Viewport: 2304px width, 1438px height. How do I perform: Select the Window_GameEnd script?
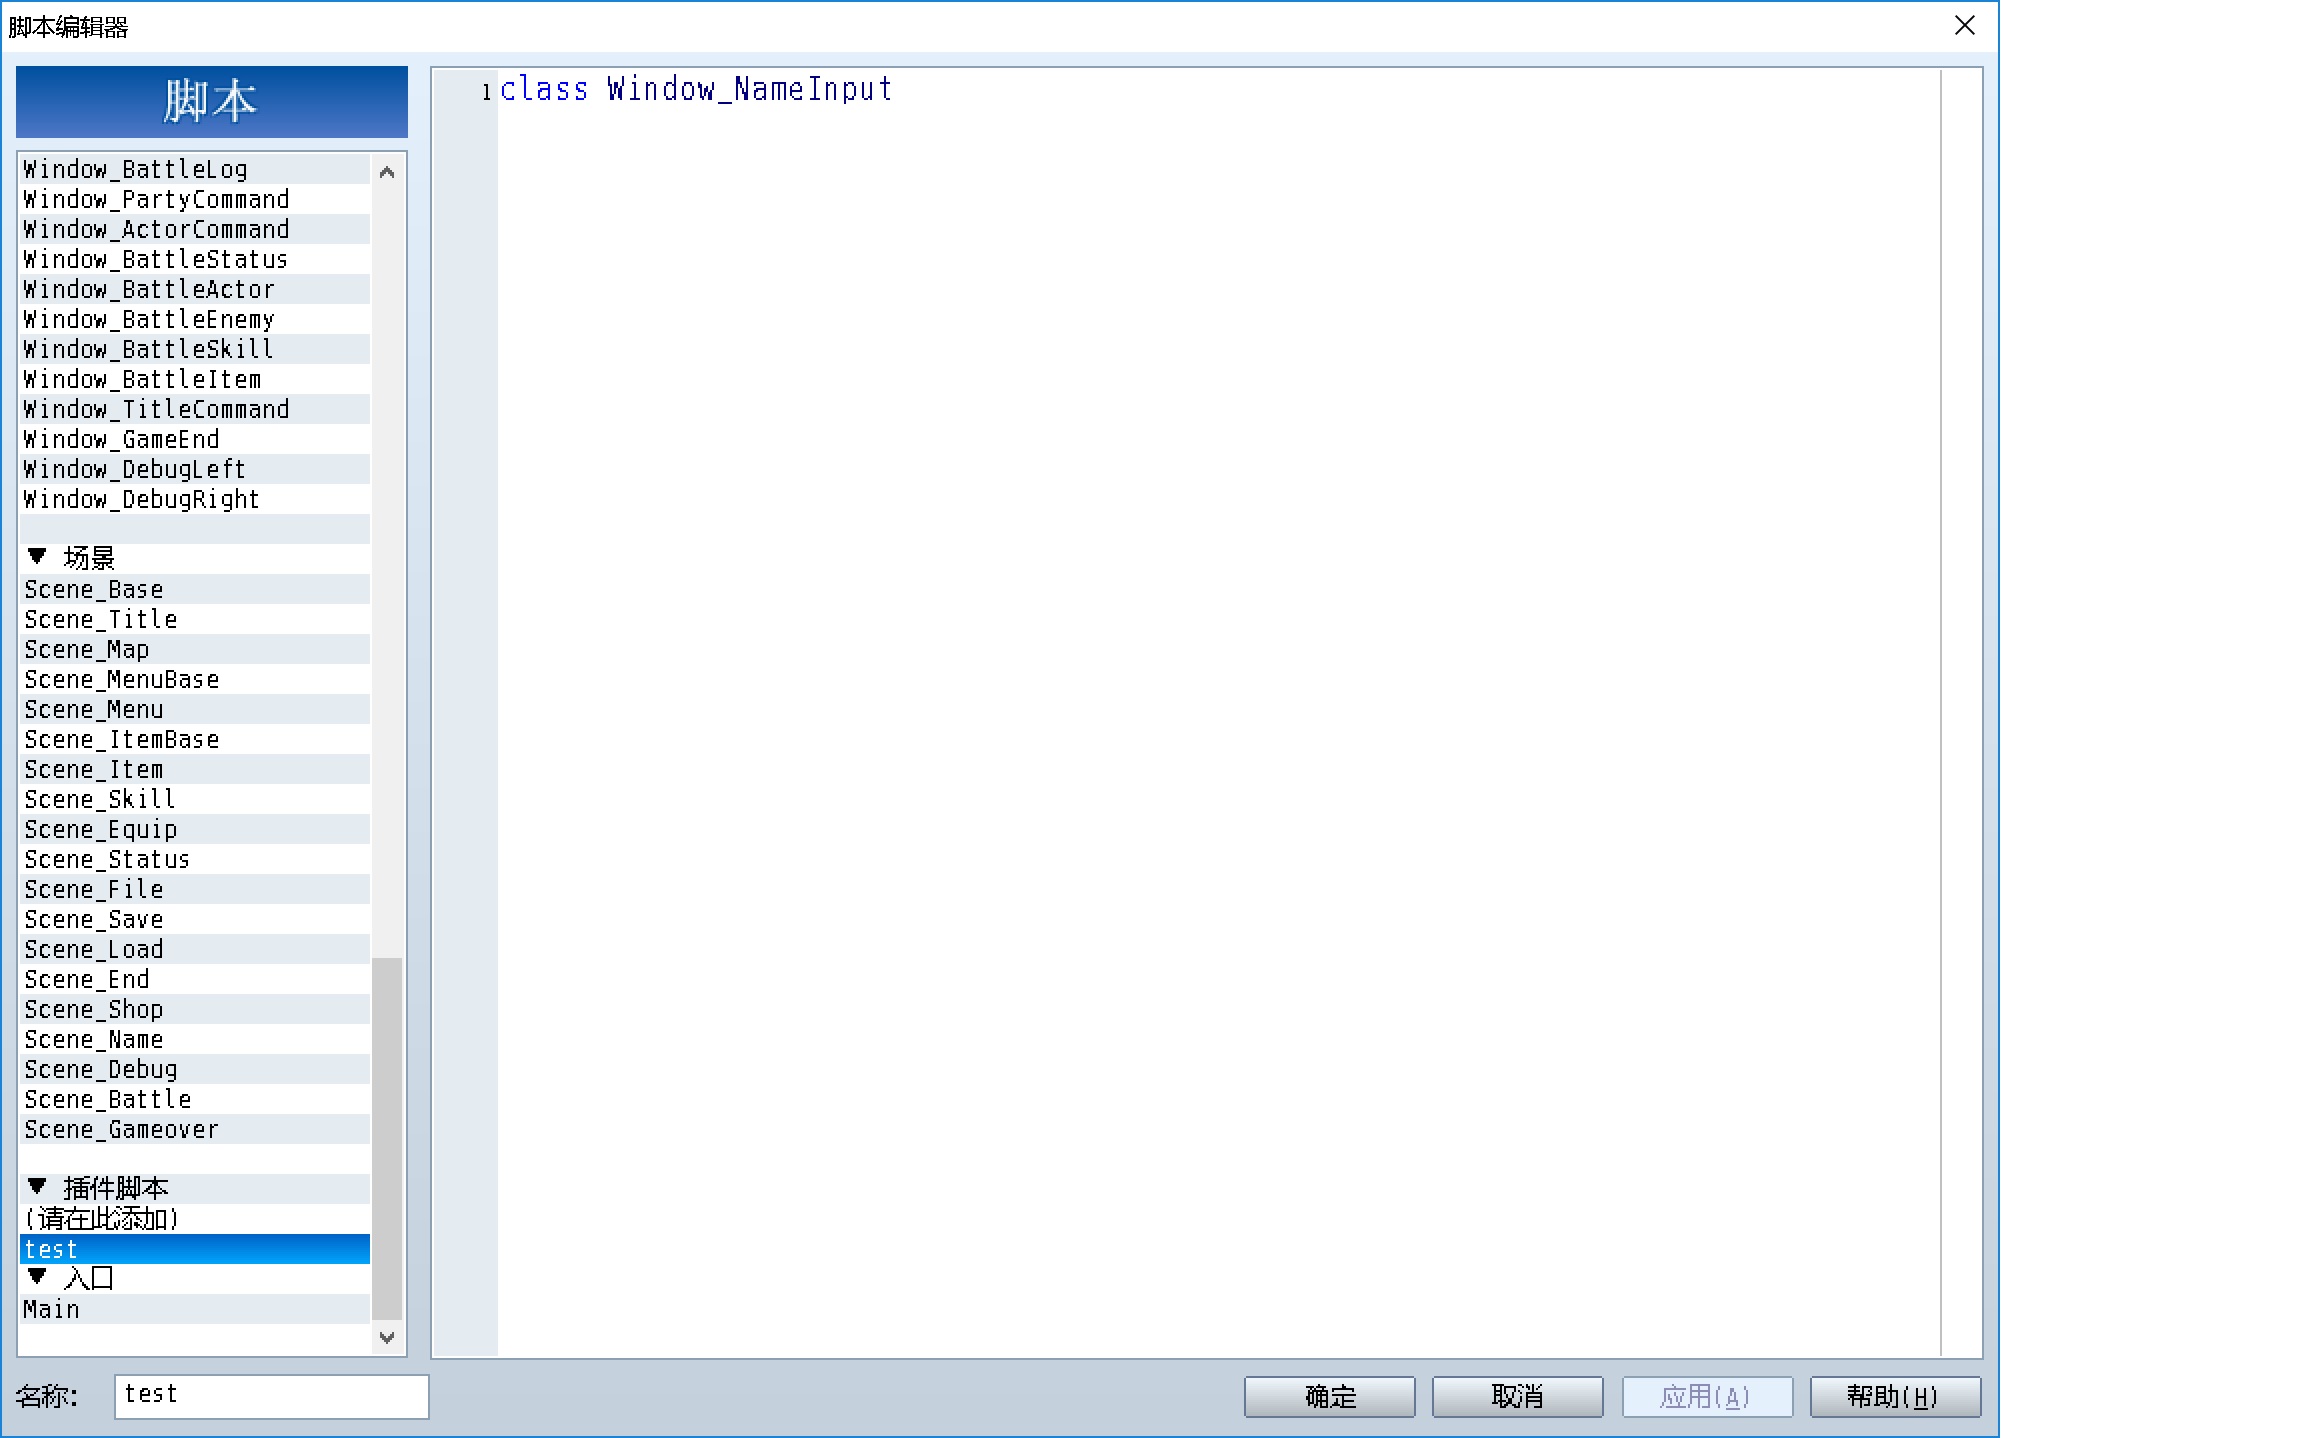click(195, 439)
